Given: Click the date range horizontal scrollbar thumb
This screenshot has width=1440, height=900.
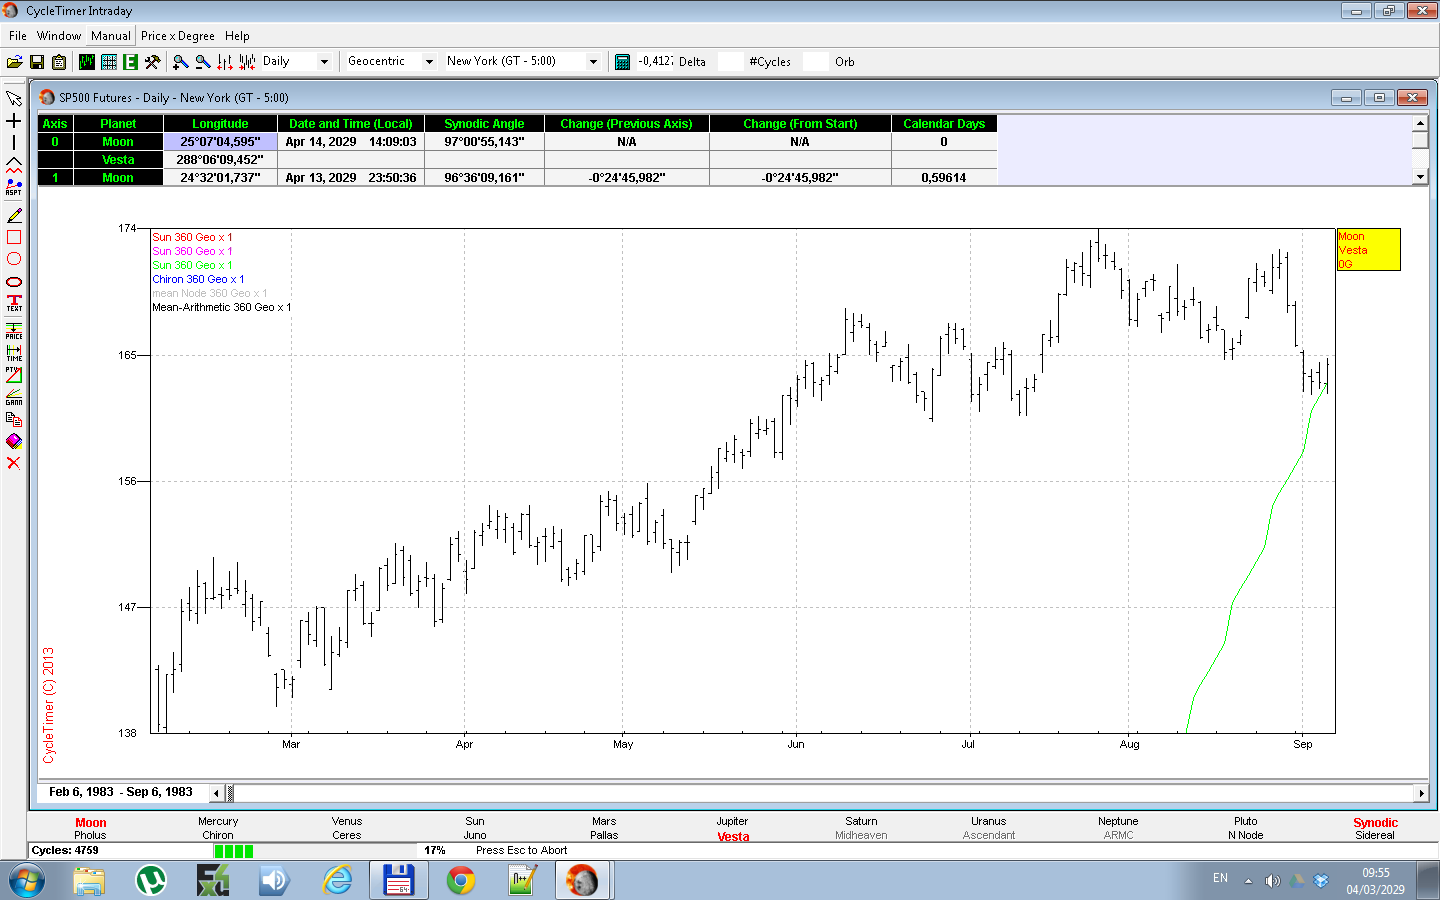Looking at the screenshot, I should tap(230, 793).
